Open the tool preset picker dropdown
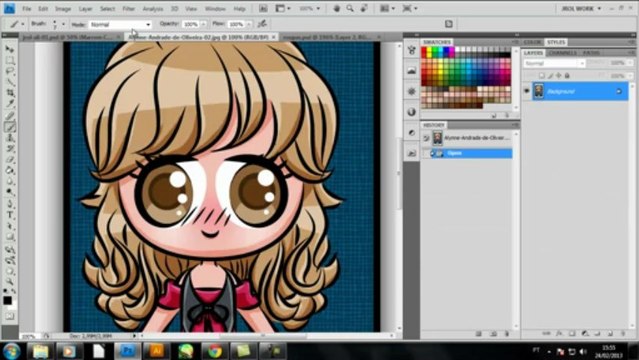The width and height of the screenshot is (639, 360). tap(22, 24)
